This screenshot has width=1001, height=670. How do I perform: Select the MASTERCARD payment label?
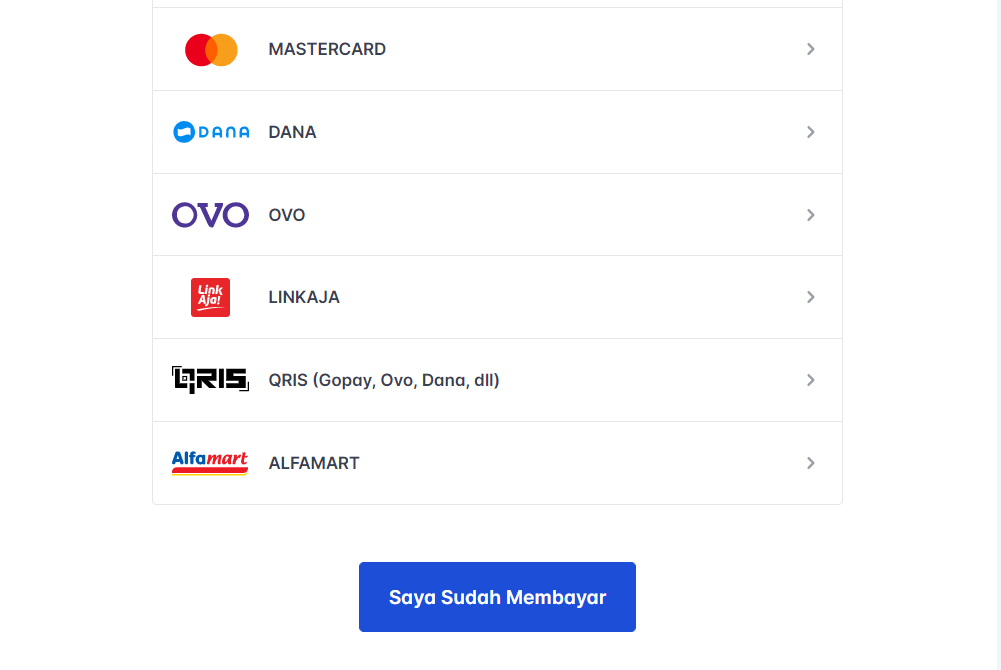(x=327, y=49)
